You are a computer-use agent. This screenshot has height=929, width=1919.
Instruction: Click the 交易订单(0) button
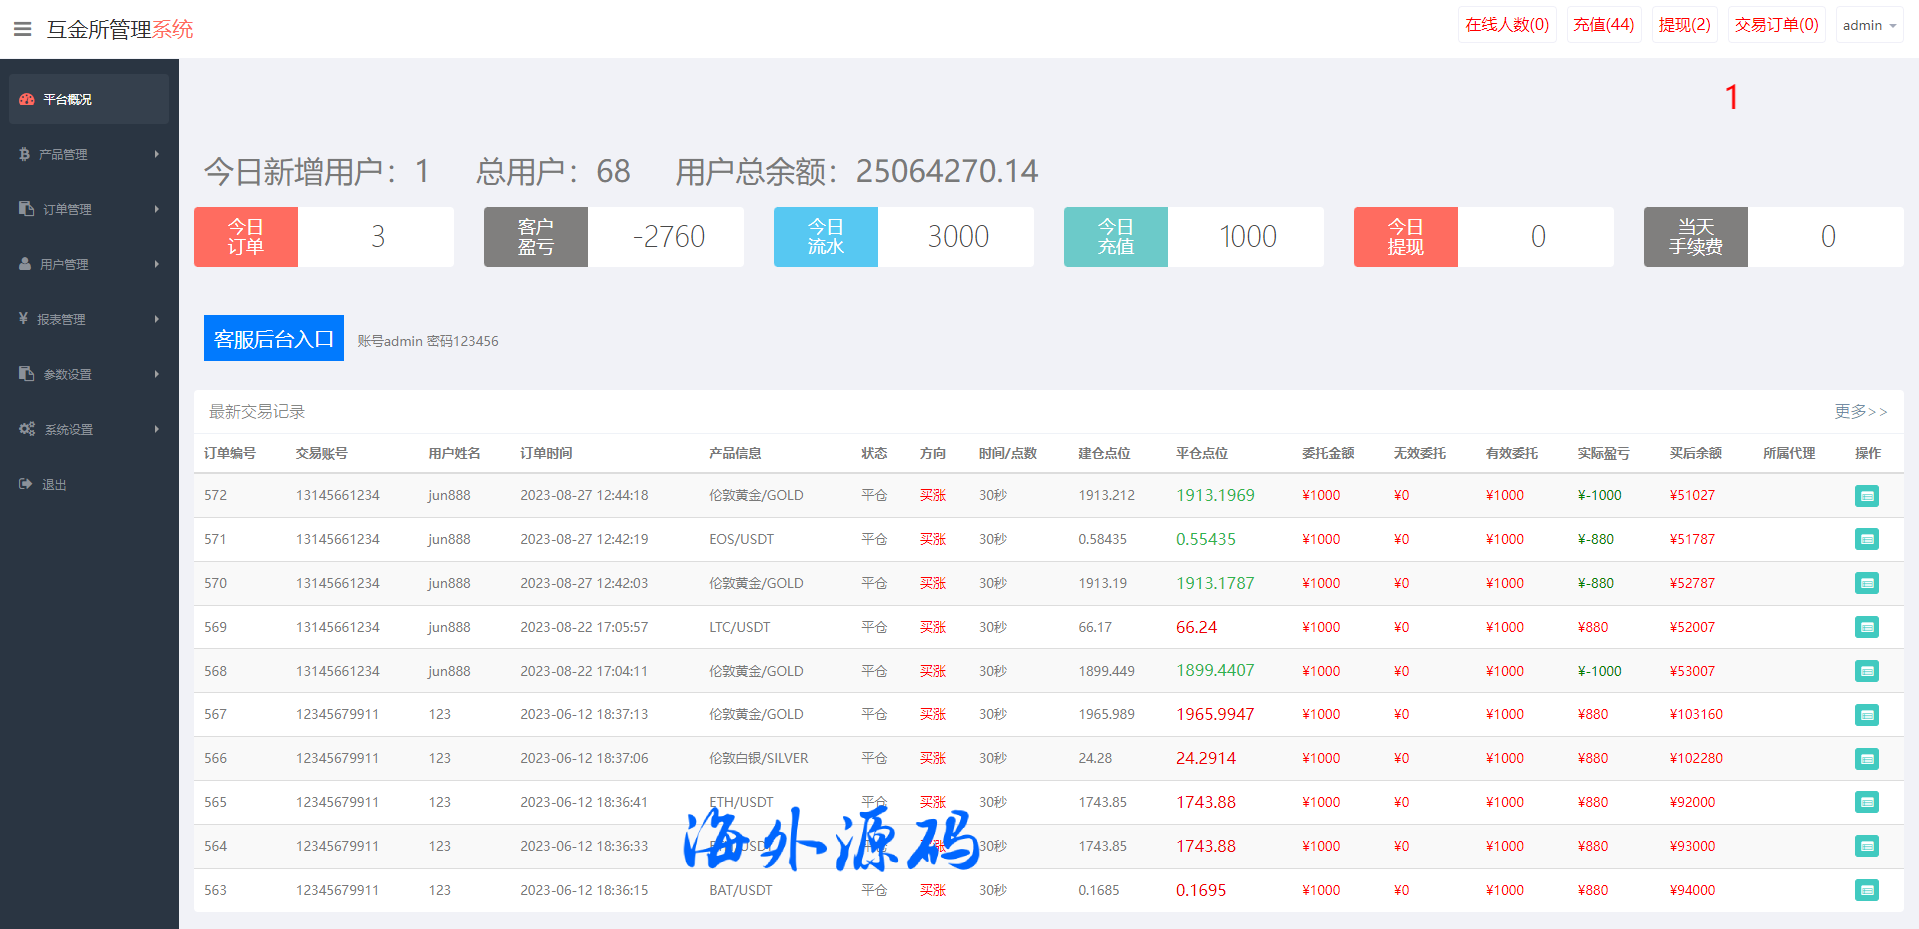[x=1776, y=25]
